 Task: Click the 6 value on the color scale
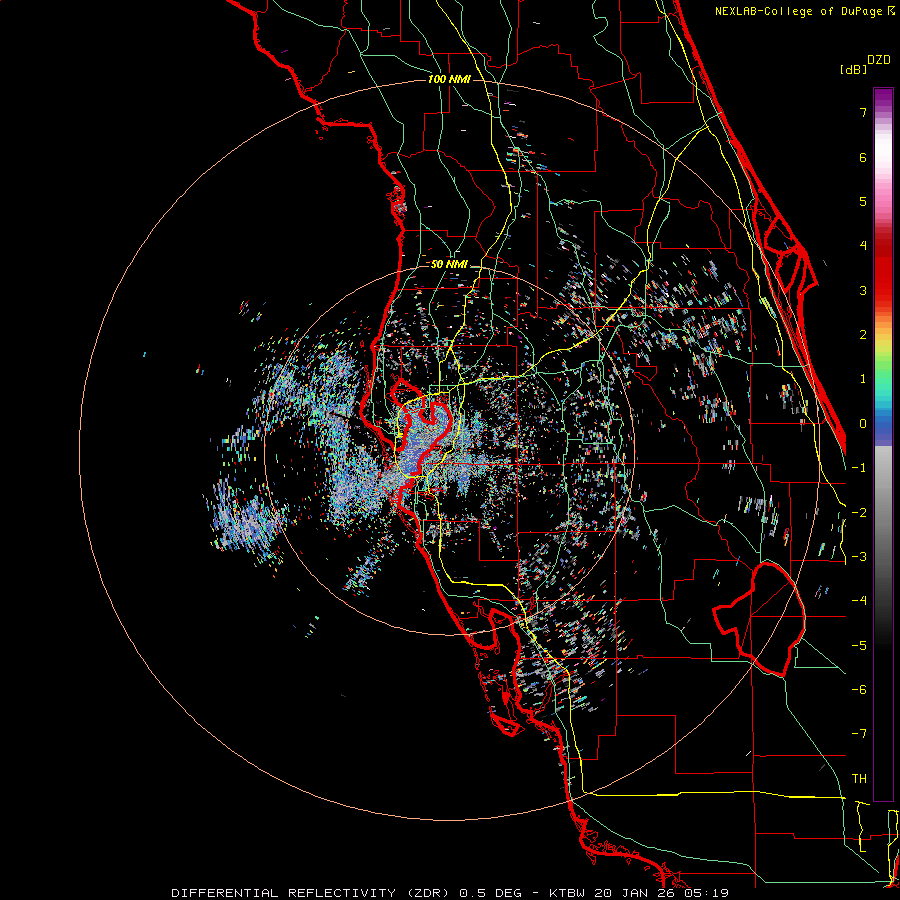click(863, 157)
